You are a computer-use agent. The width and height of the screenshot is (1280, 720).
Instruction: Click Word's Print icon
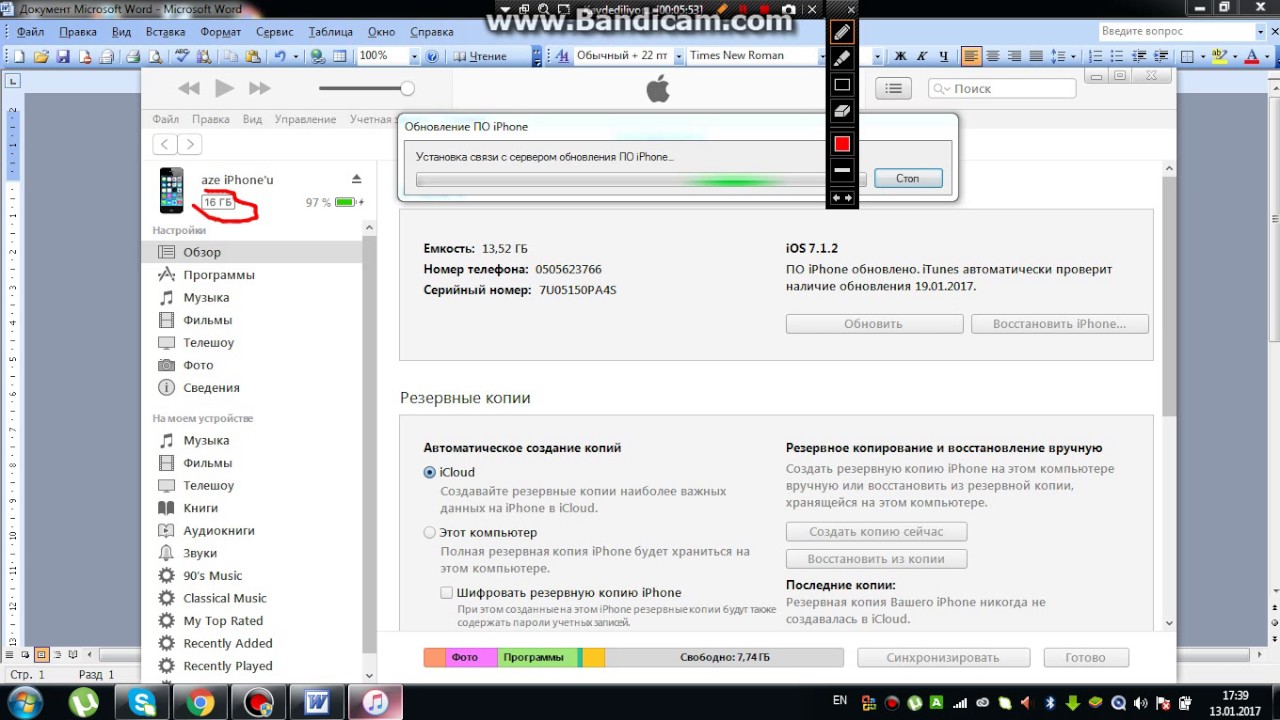pyautogui.click(x=132, y=56)
